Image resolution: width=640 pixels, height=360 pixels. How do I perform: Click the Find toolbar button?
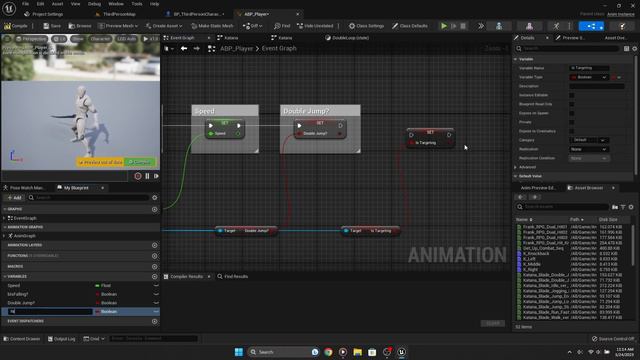282,26
